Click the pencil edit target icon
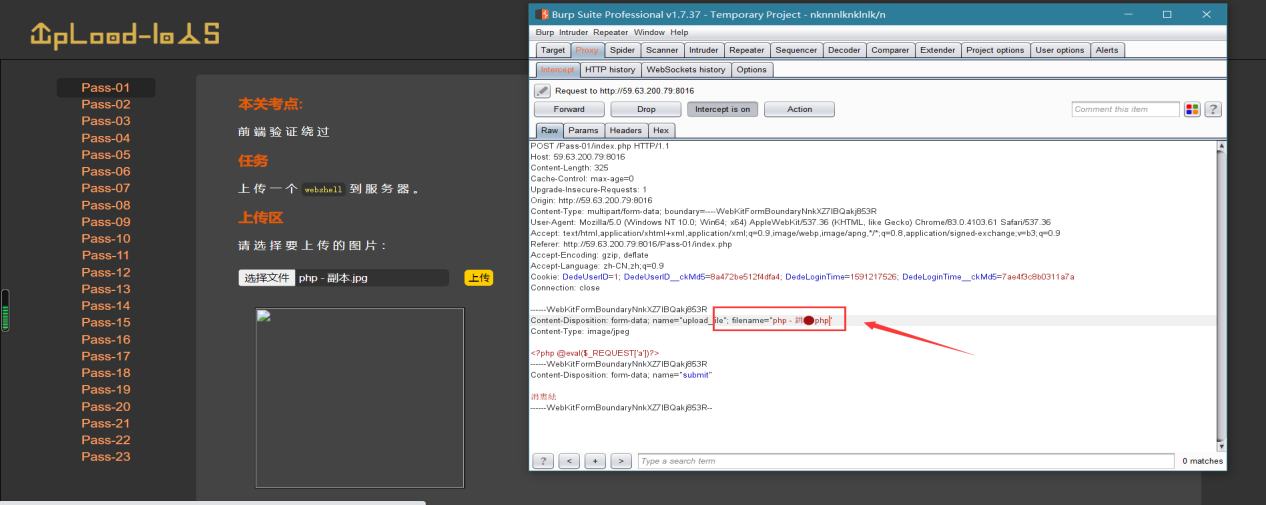The height and width of the screenshot is (505, 1266). [542, 90]
